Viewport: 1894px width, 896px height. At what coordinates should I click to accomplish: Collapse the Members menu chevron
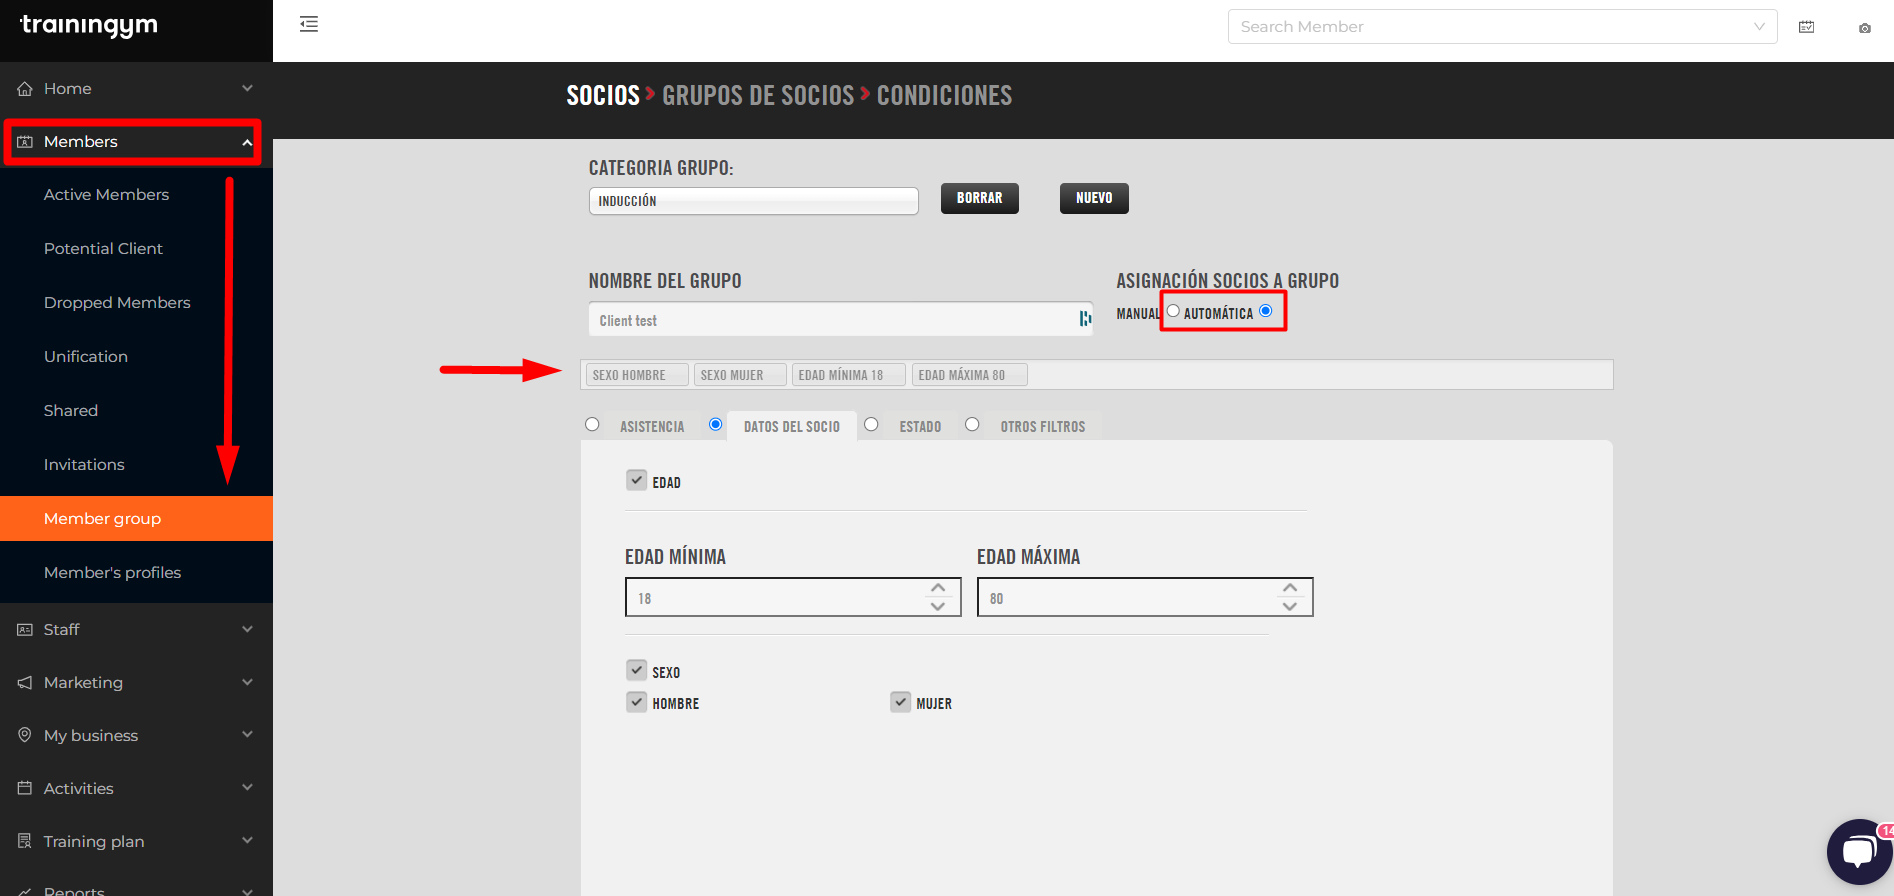247,142
